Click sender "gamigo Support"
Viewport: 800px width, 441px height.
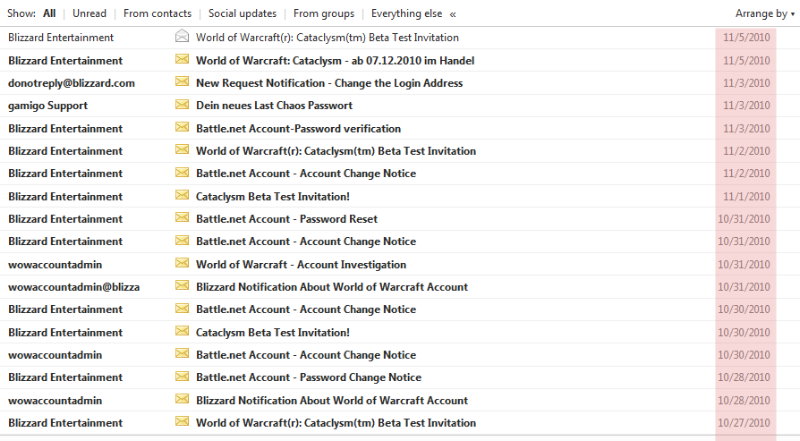(47, 106)
